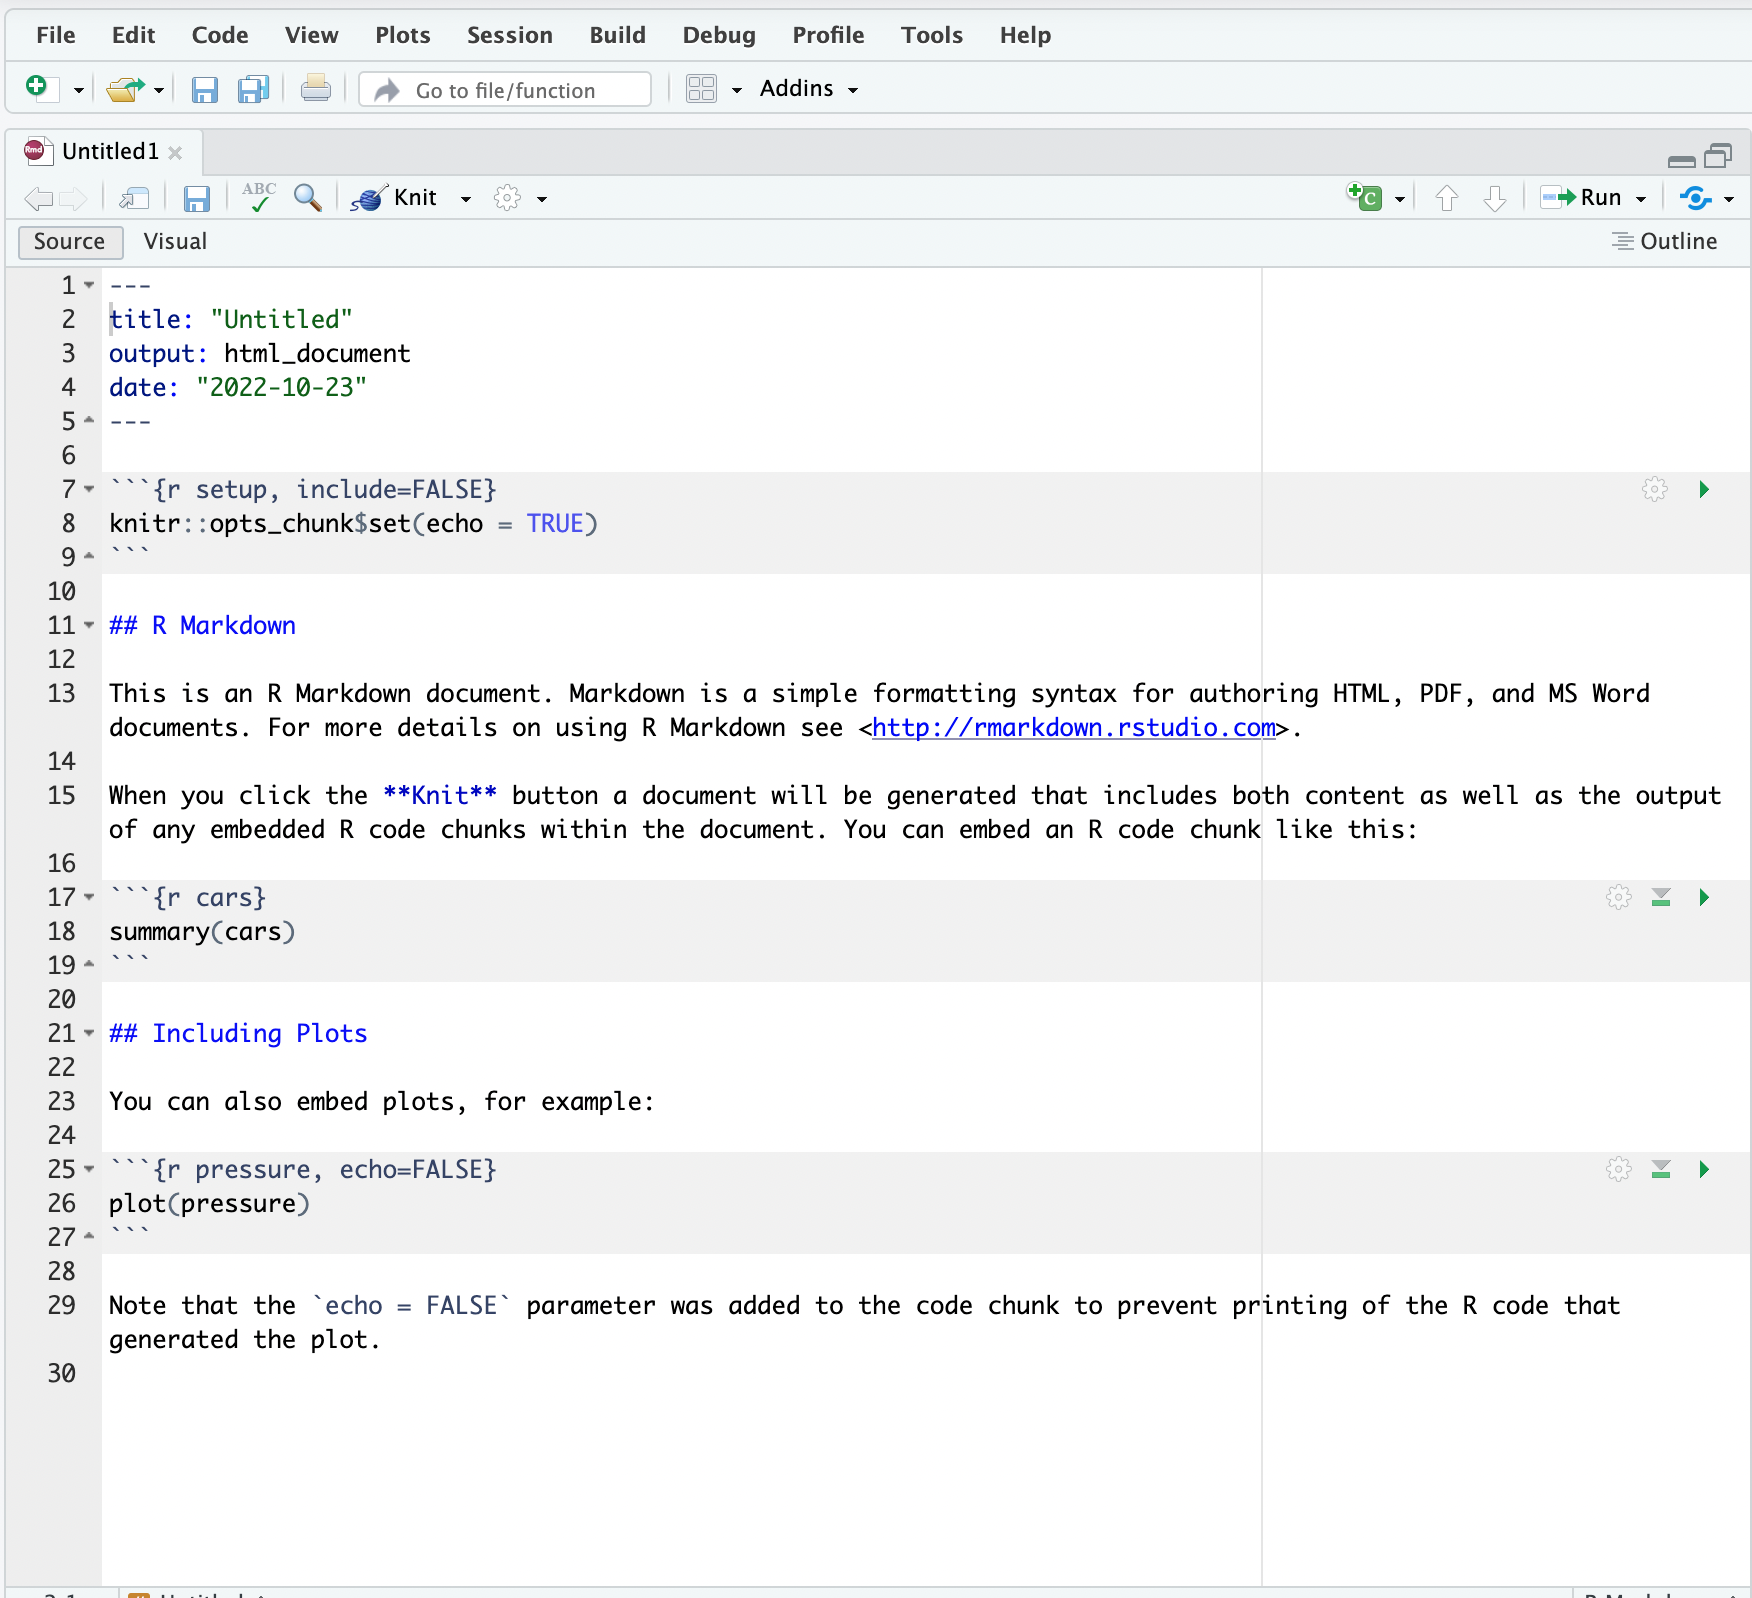Open the File menu
Viewport: 1752px width, 1598px height.
(x=55, y=35)
